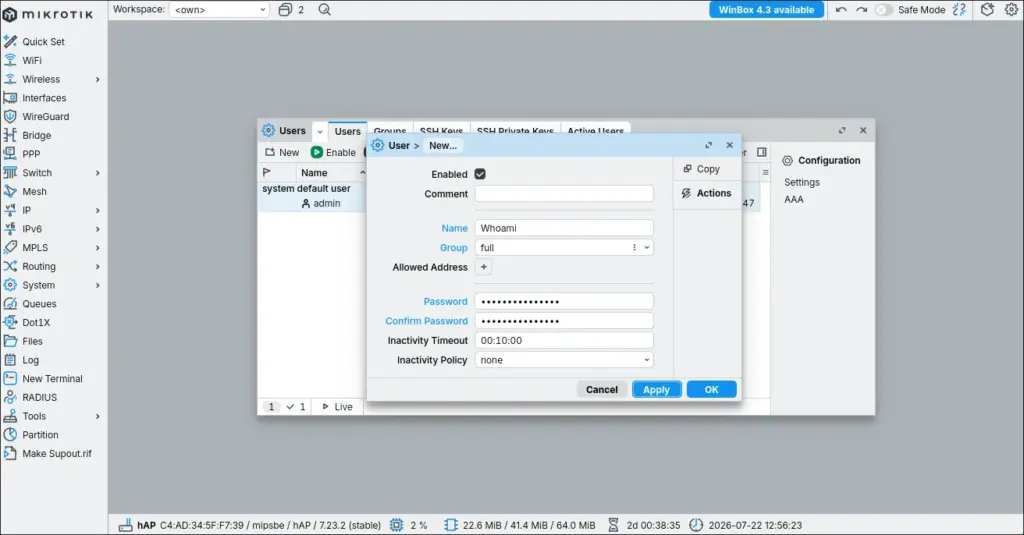Open the Interfaces section
The width and height of the screenshot is (1024, 535).
pyautogui.click(x=44, y=98)
